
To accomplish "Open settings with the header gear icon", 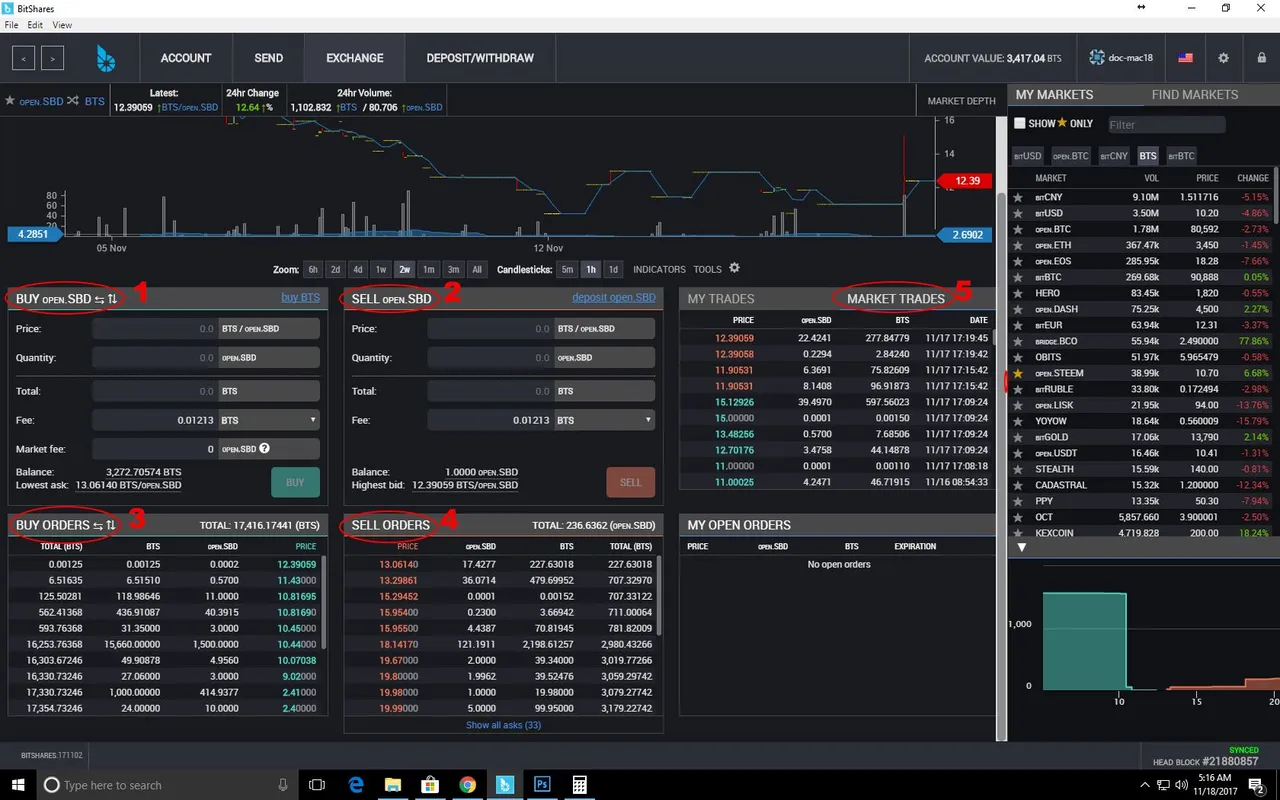I will click(1223, 58).
